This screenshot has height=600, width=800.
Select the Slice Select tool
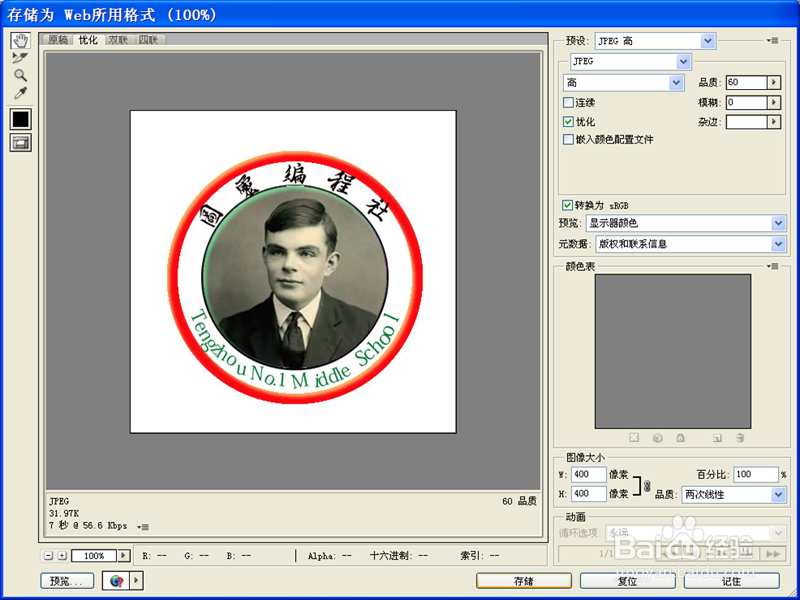point(20,58)
